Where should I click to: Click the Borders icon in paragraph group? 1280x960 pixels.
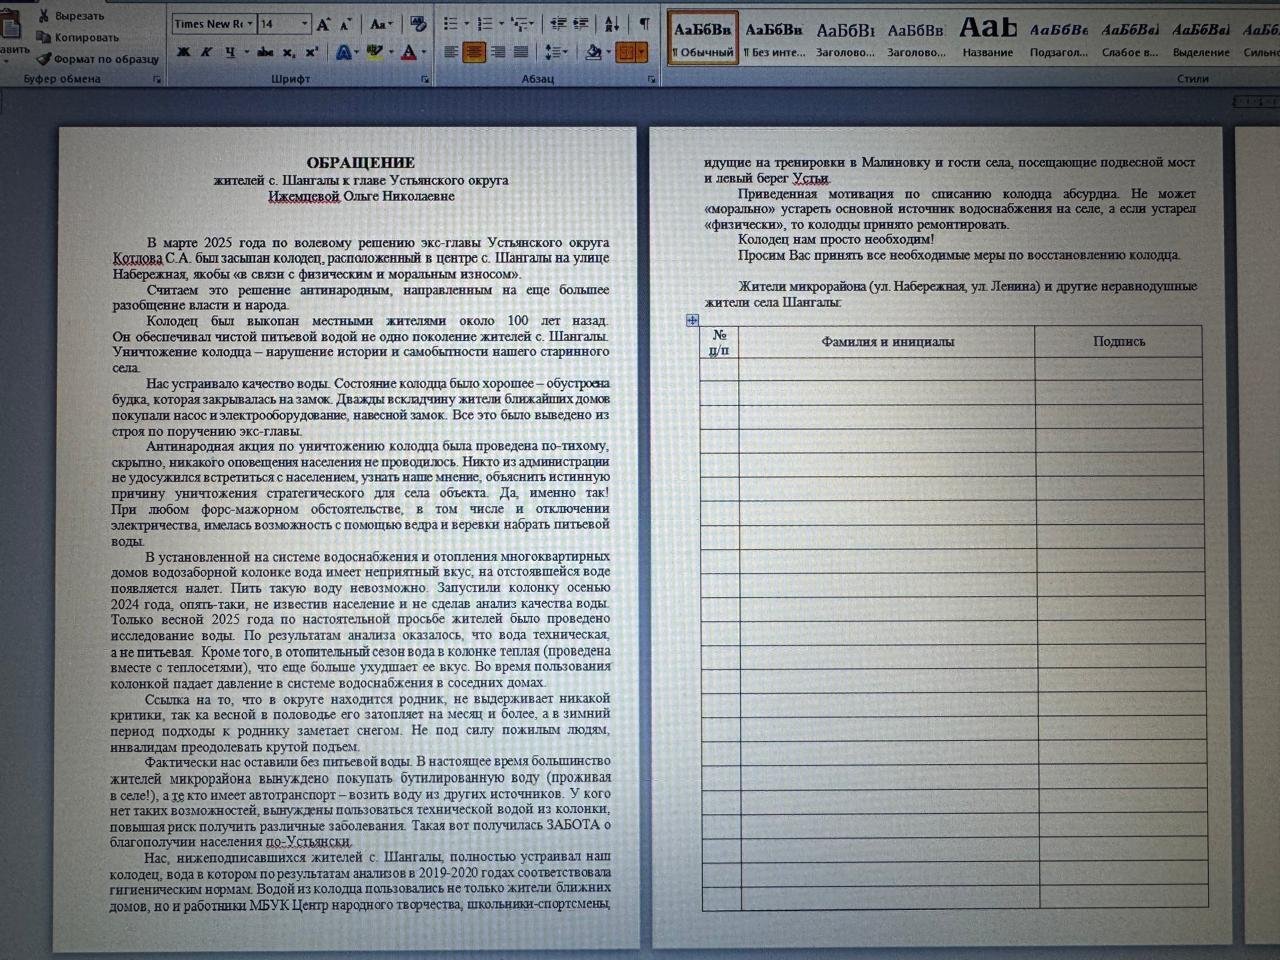[626, 52]
